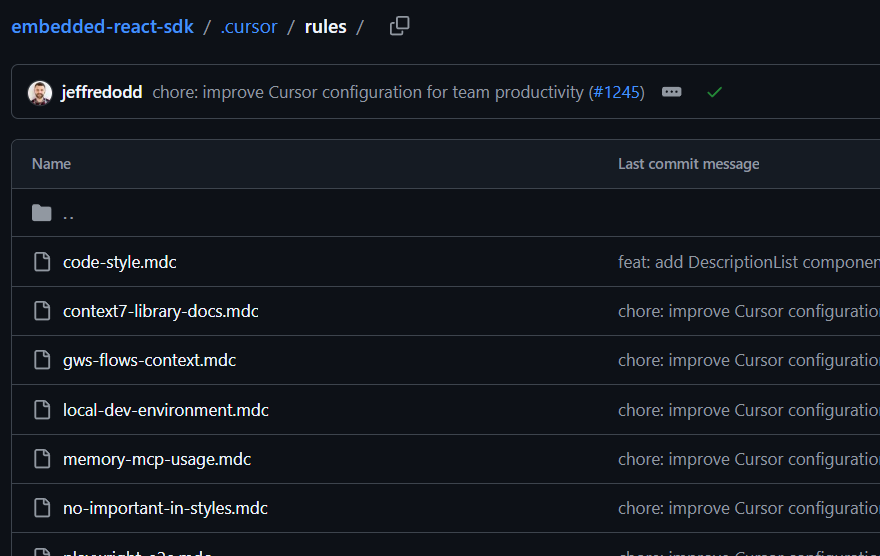
Task: Click file icon beside local-dev-environment.mdc
Action: click(x=41, y=410)
